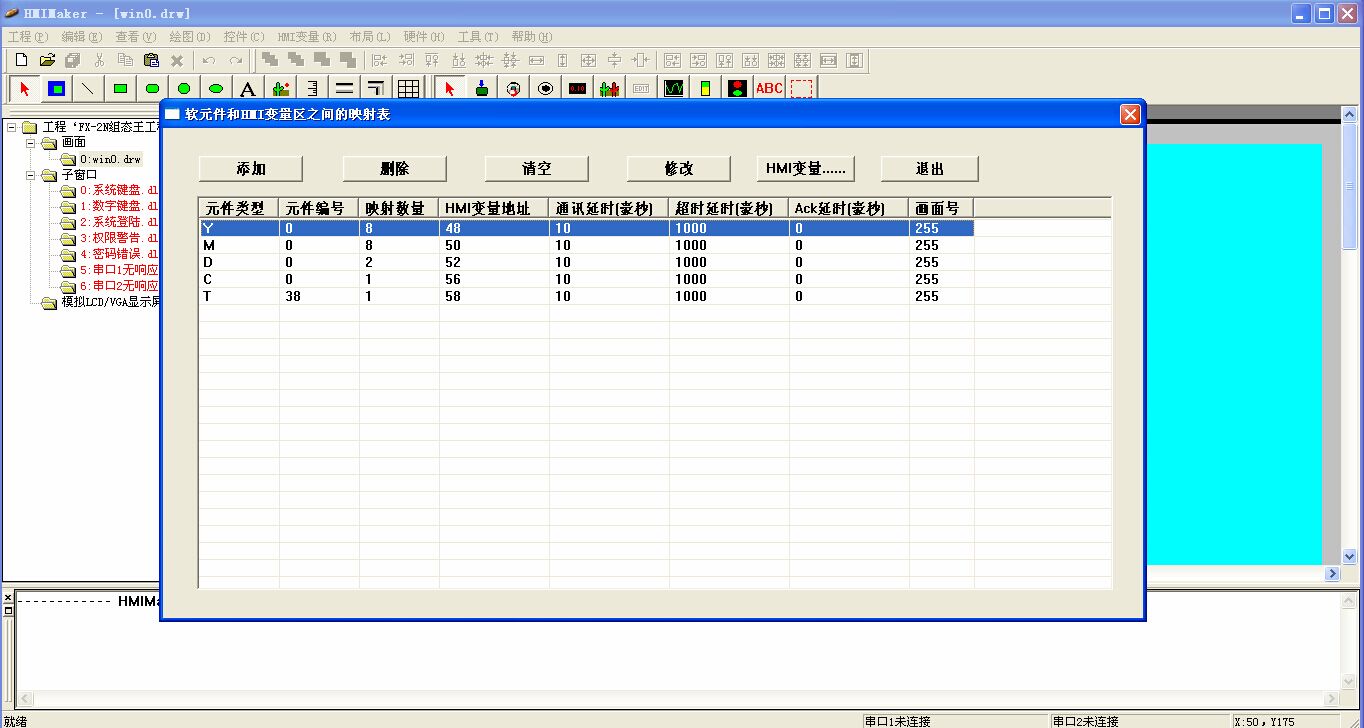
Task: Click the waveform trend chart control
Action: 674,88
